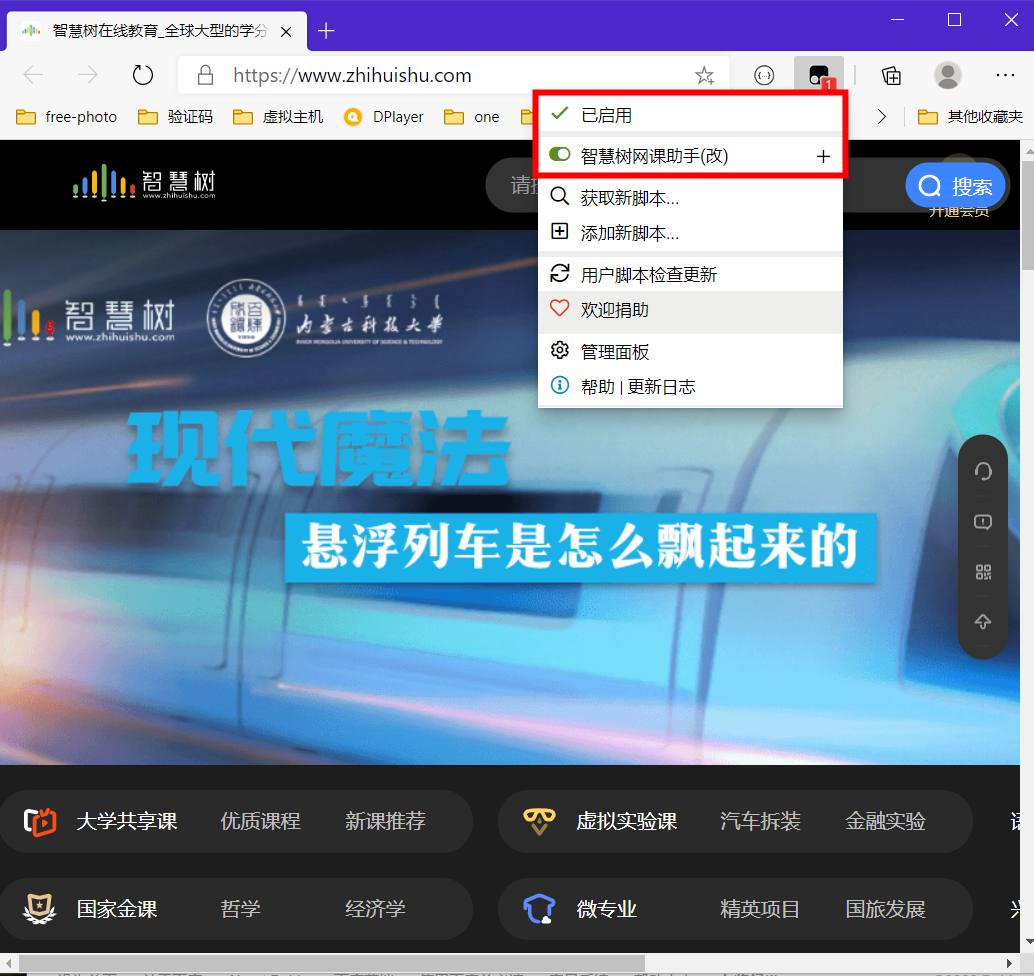Open the free-photo bookmark folder
This screenshot has width=1034, height=976.
[67, 117]
